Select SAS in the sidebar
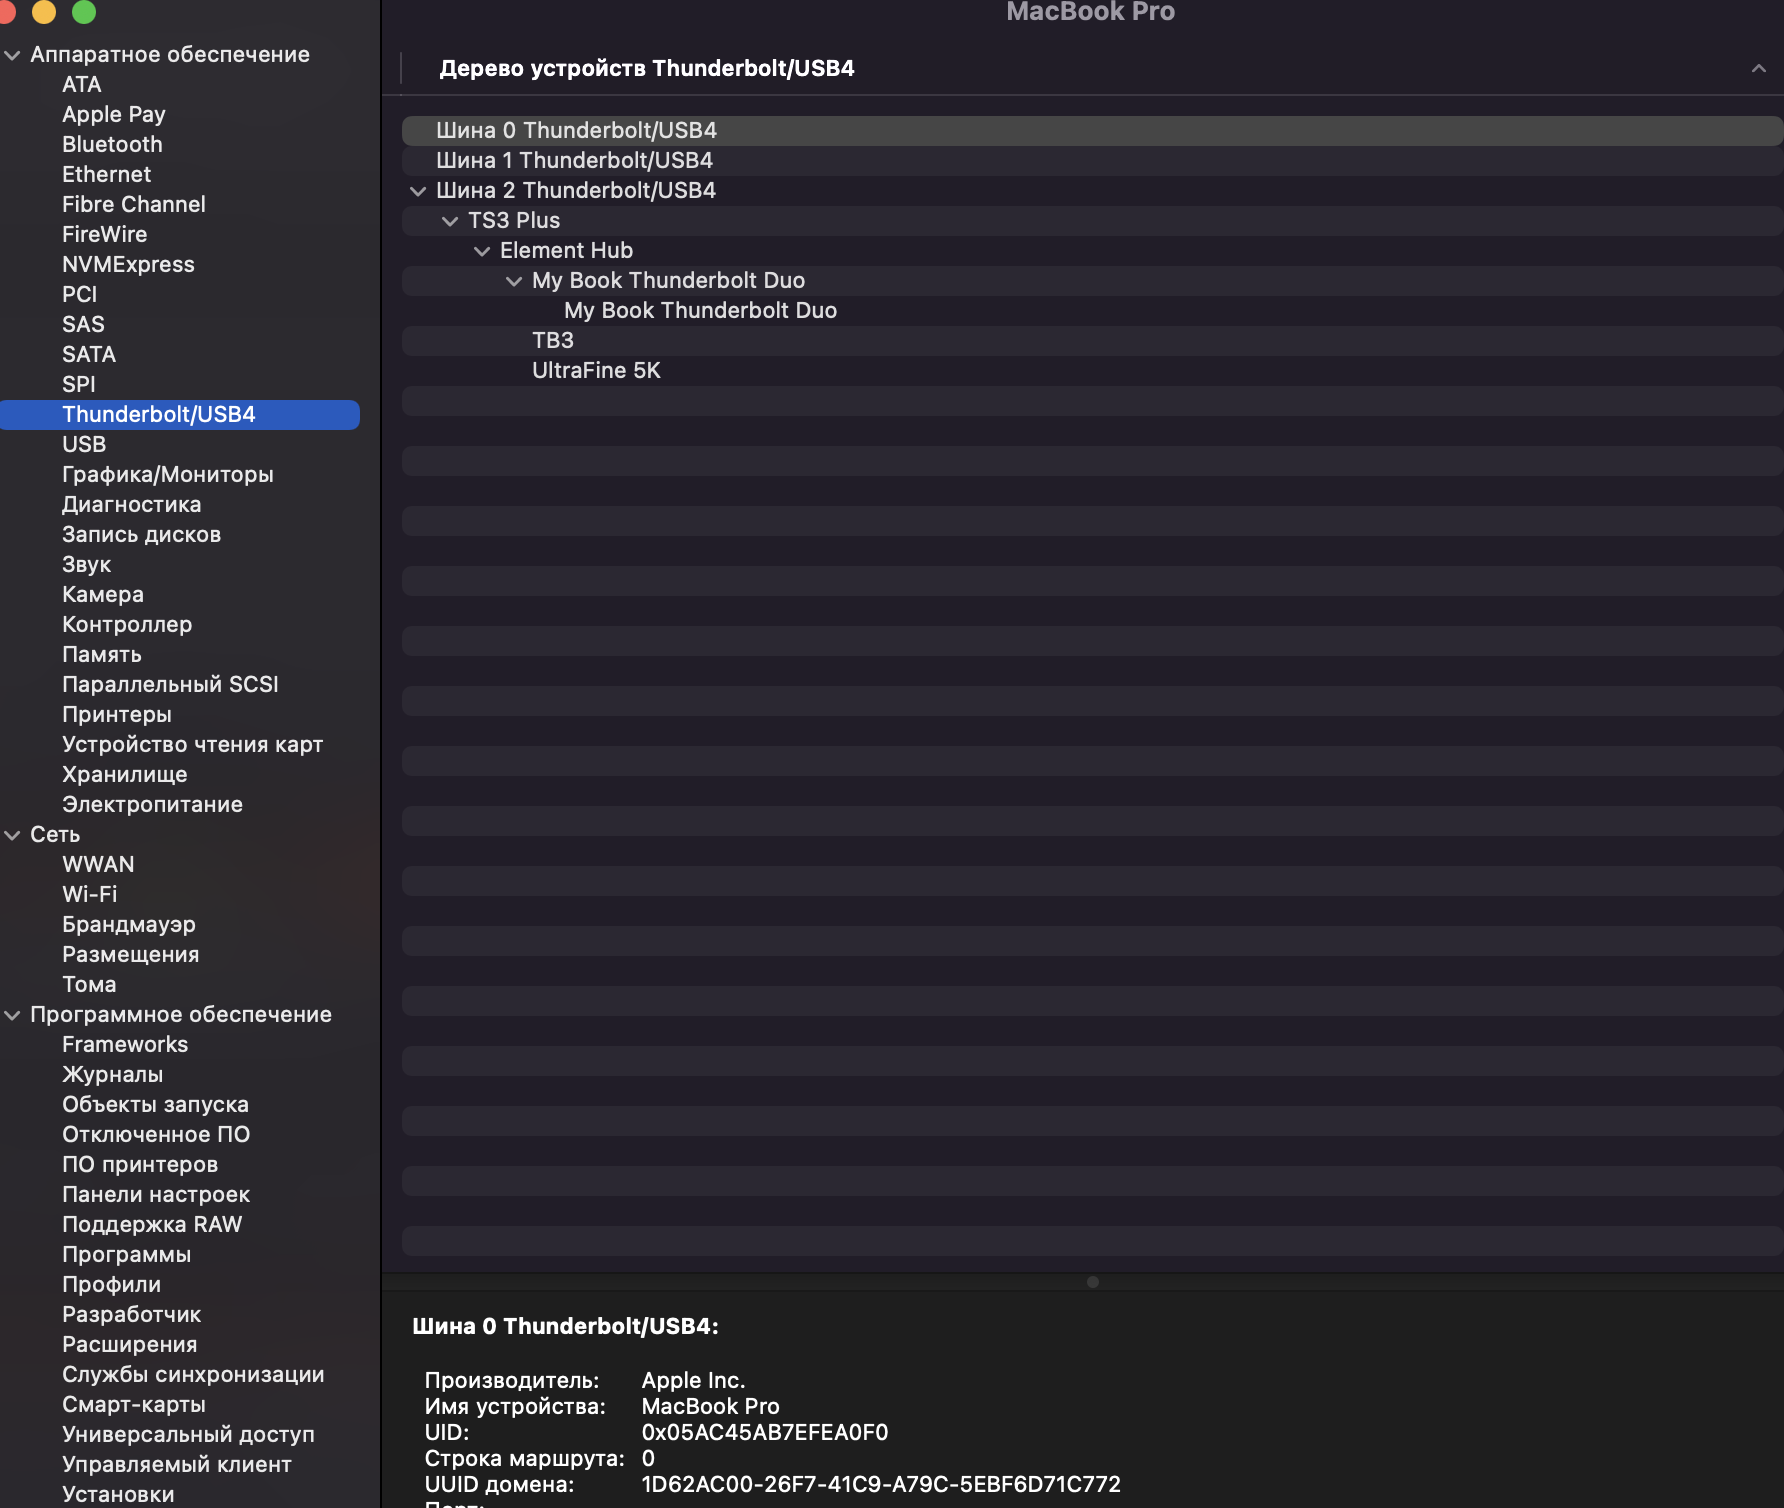The image size is (1784, 1508). tap(83, 325)
